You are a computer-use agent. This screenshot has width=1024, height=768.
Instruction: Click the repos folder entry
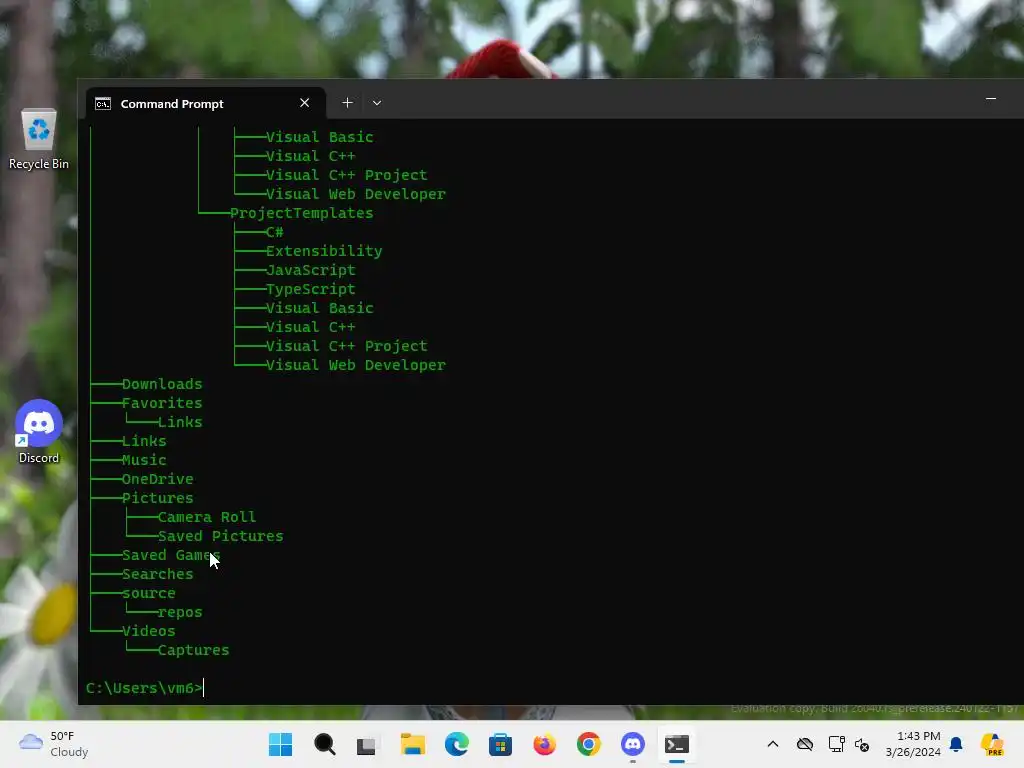click(180, 612)
